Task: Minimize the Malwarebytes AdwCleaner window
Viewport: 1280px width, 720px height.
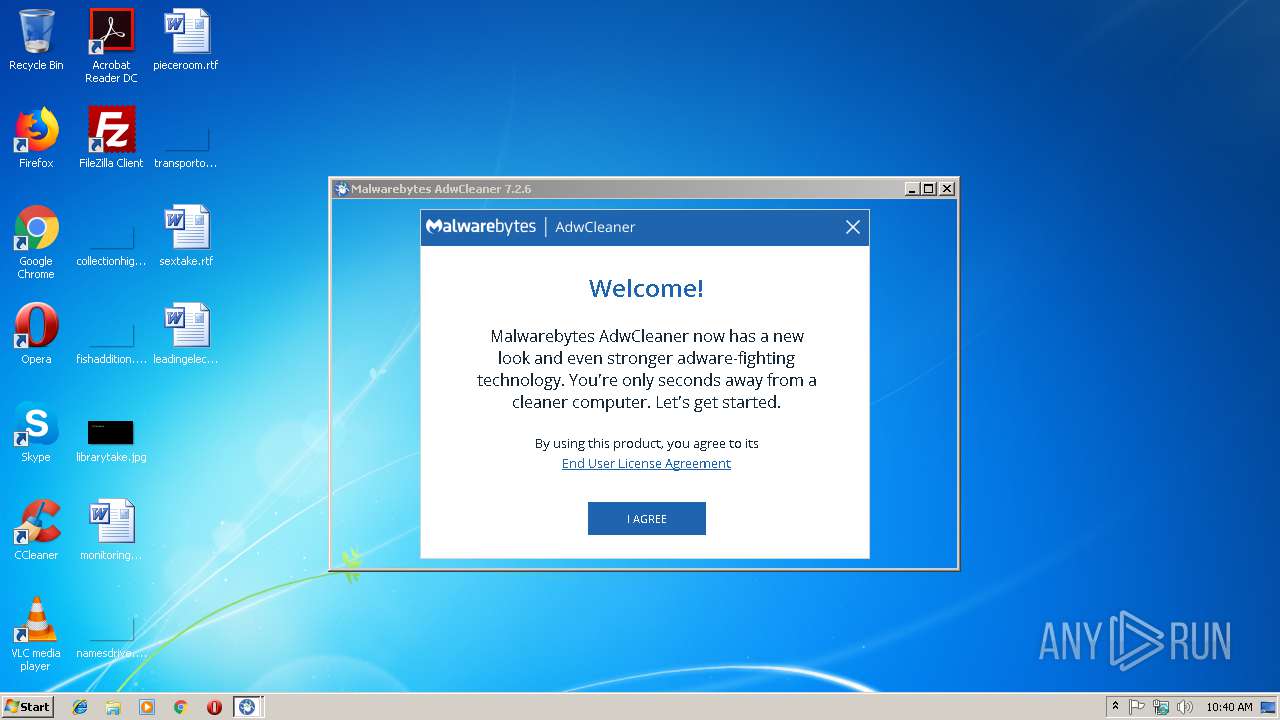Action: [x=911, y=188]
